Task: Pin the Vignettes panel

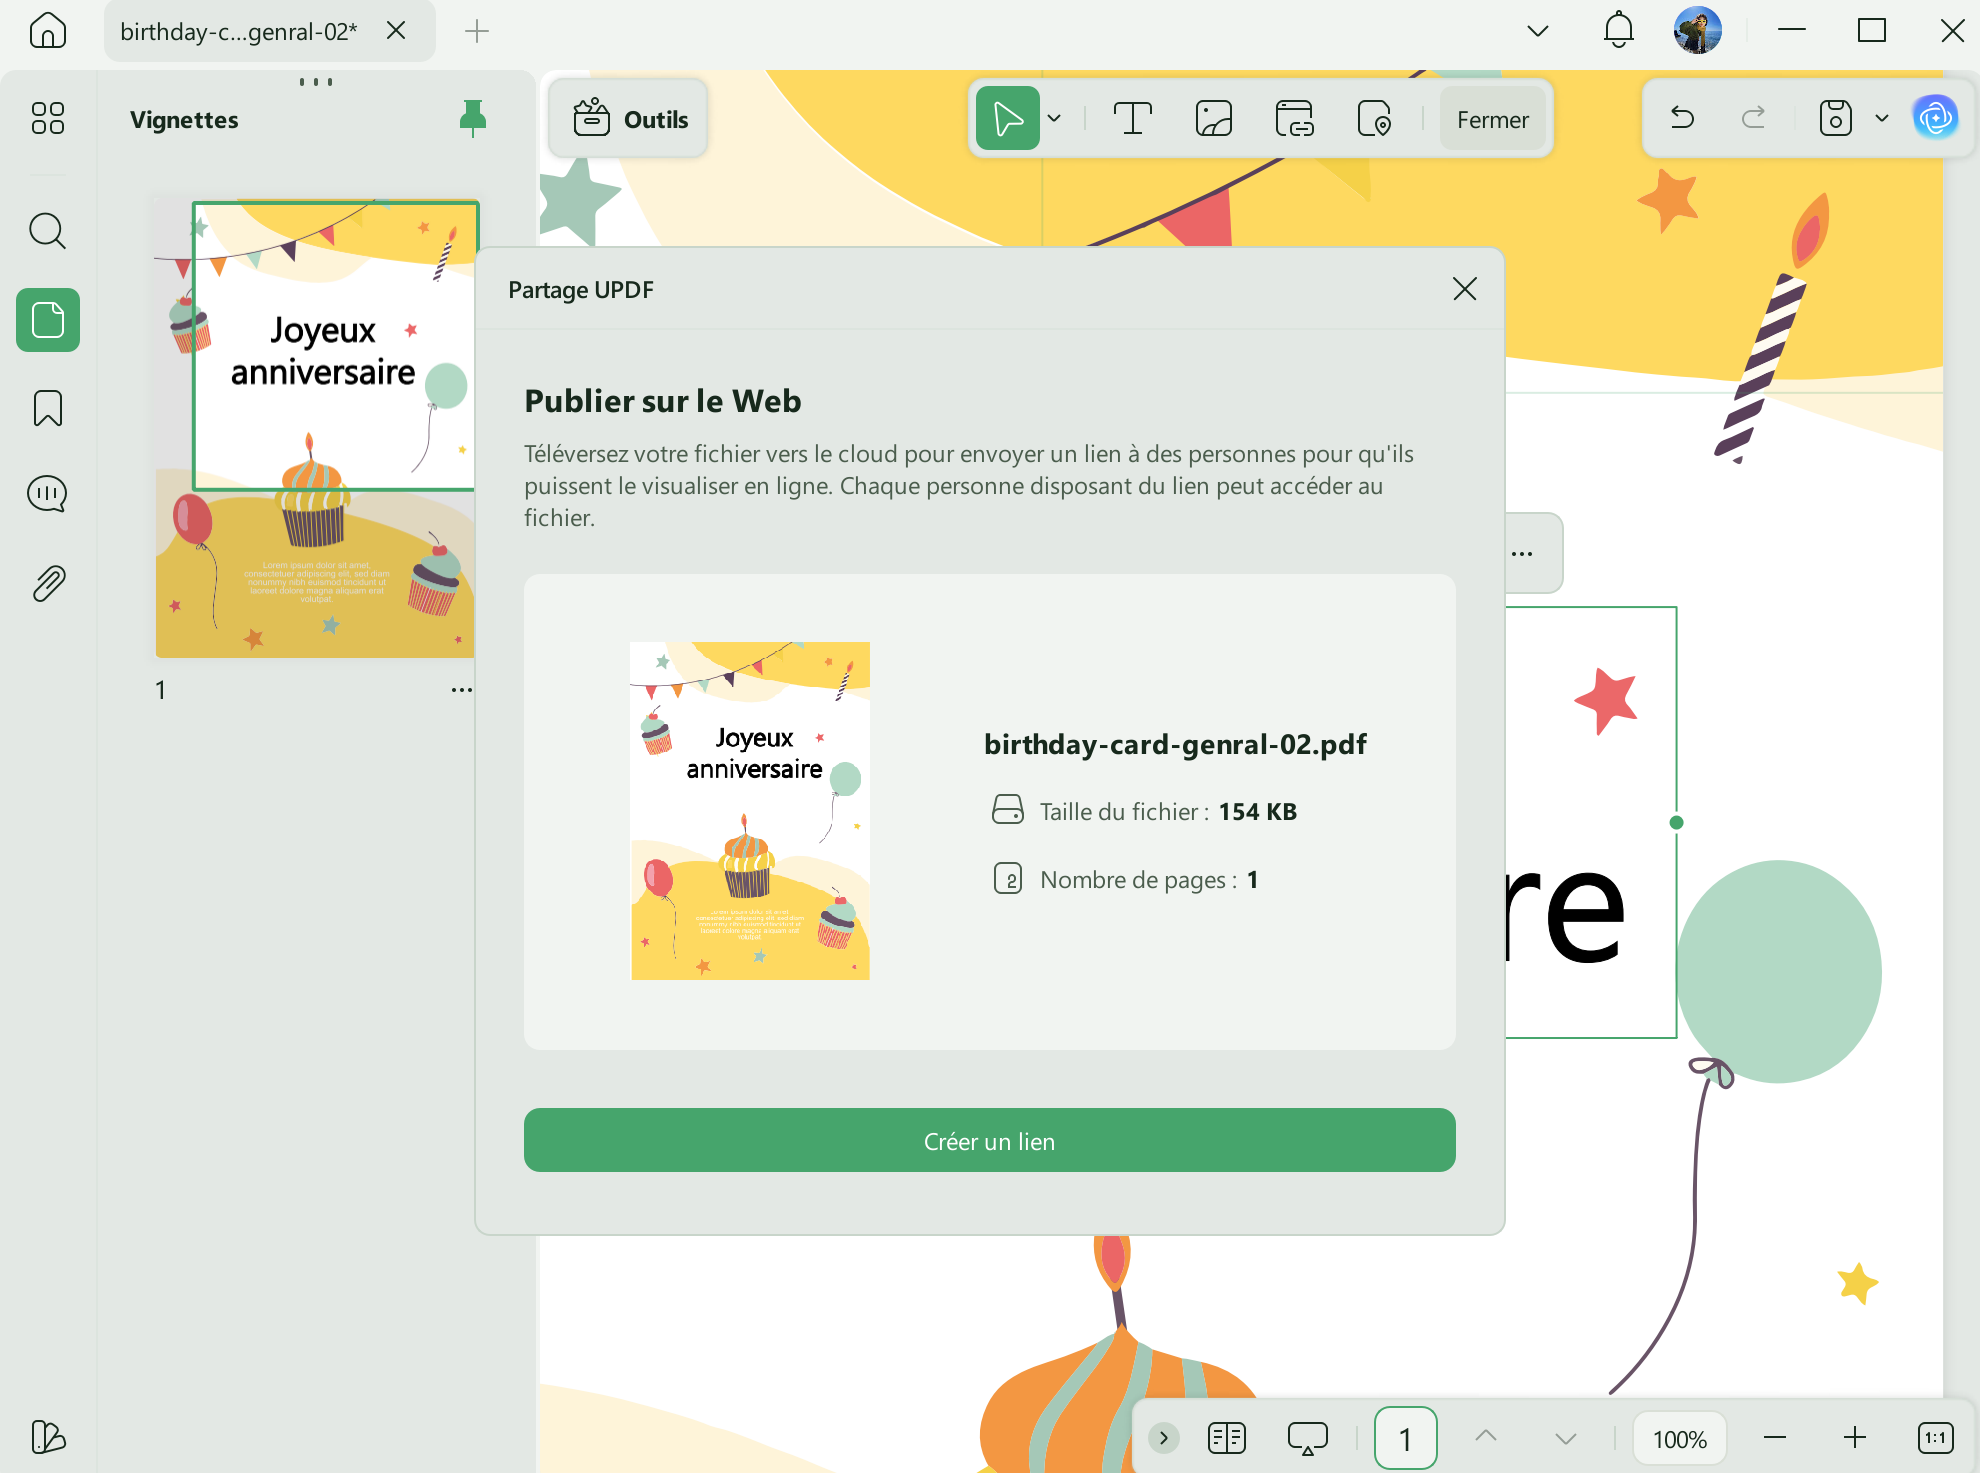Action: click(x=473, y=118)
